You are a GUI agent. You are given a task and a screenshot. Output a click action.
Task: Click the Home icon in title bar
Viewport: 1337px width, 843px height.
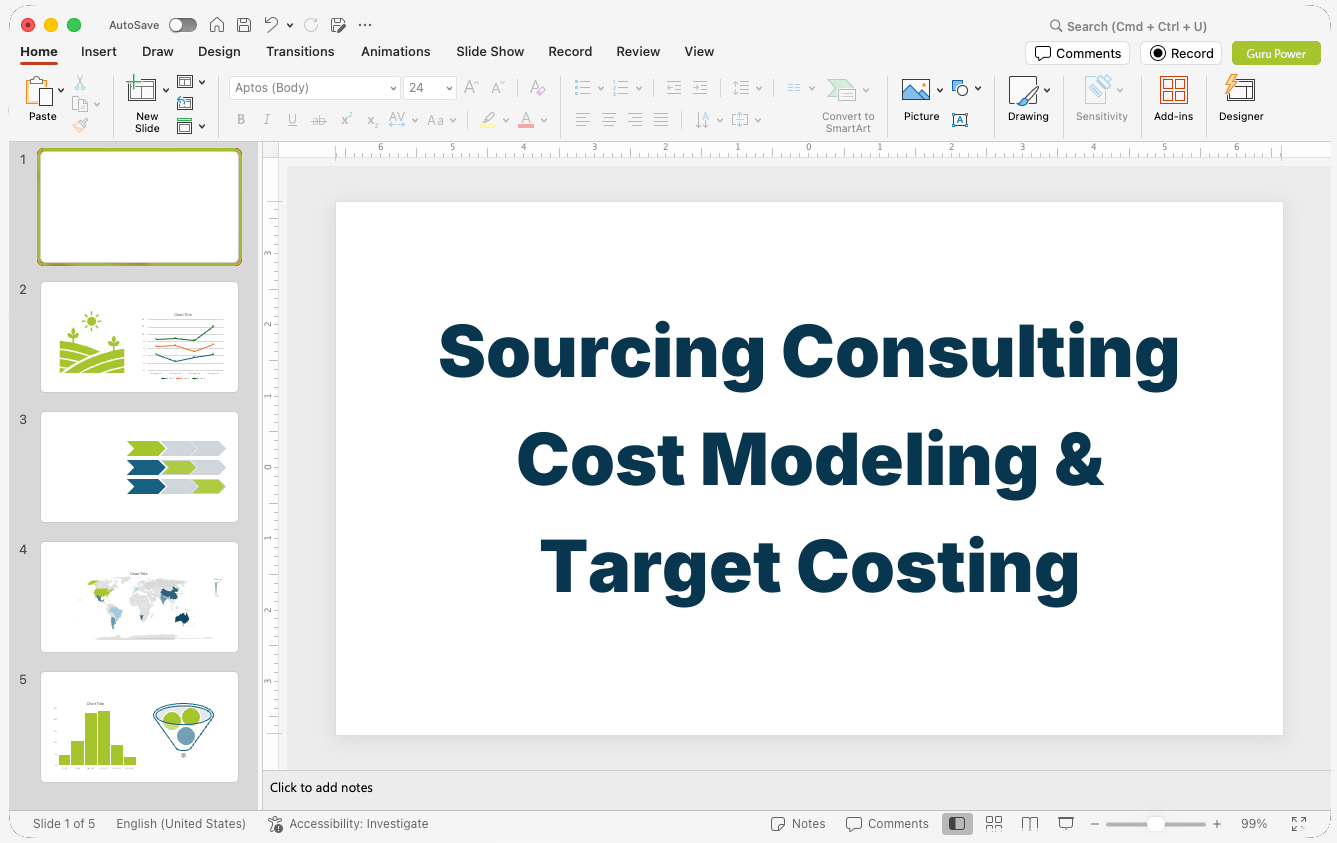[217, 25]
